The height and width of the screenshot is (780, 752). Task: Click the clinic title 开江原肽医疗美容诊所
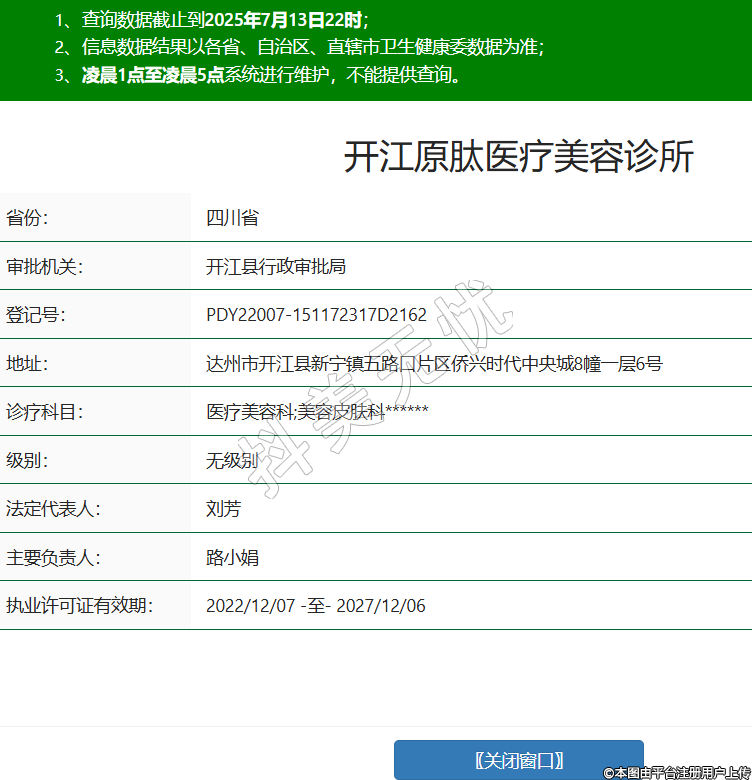tap(518, 157)
